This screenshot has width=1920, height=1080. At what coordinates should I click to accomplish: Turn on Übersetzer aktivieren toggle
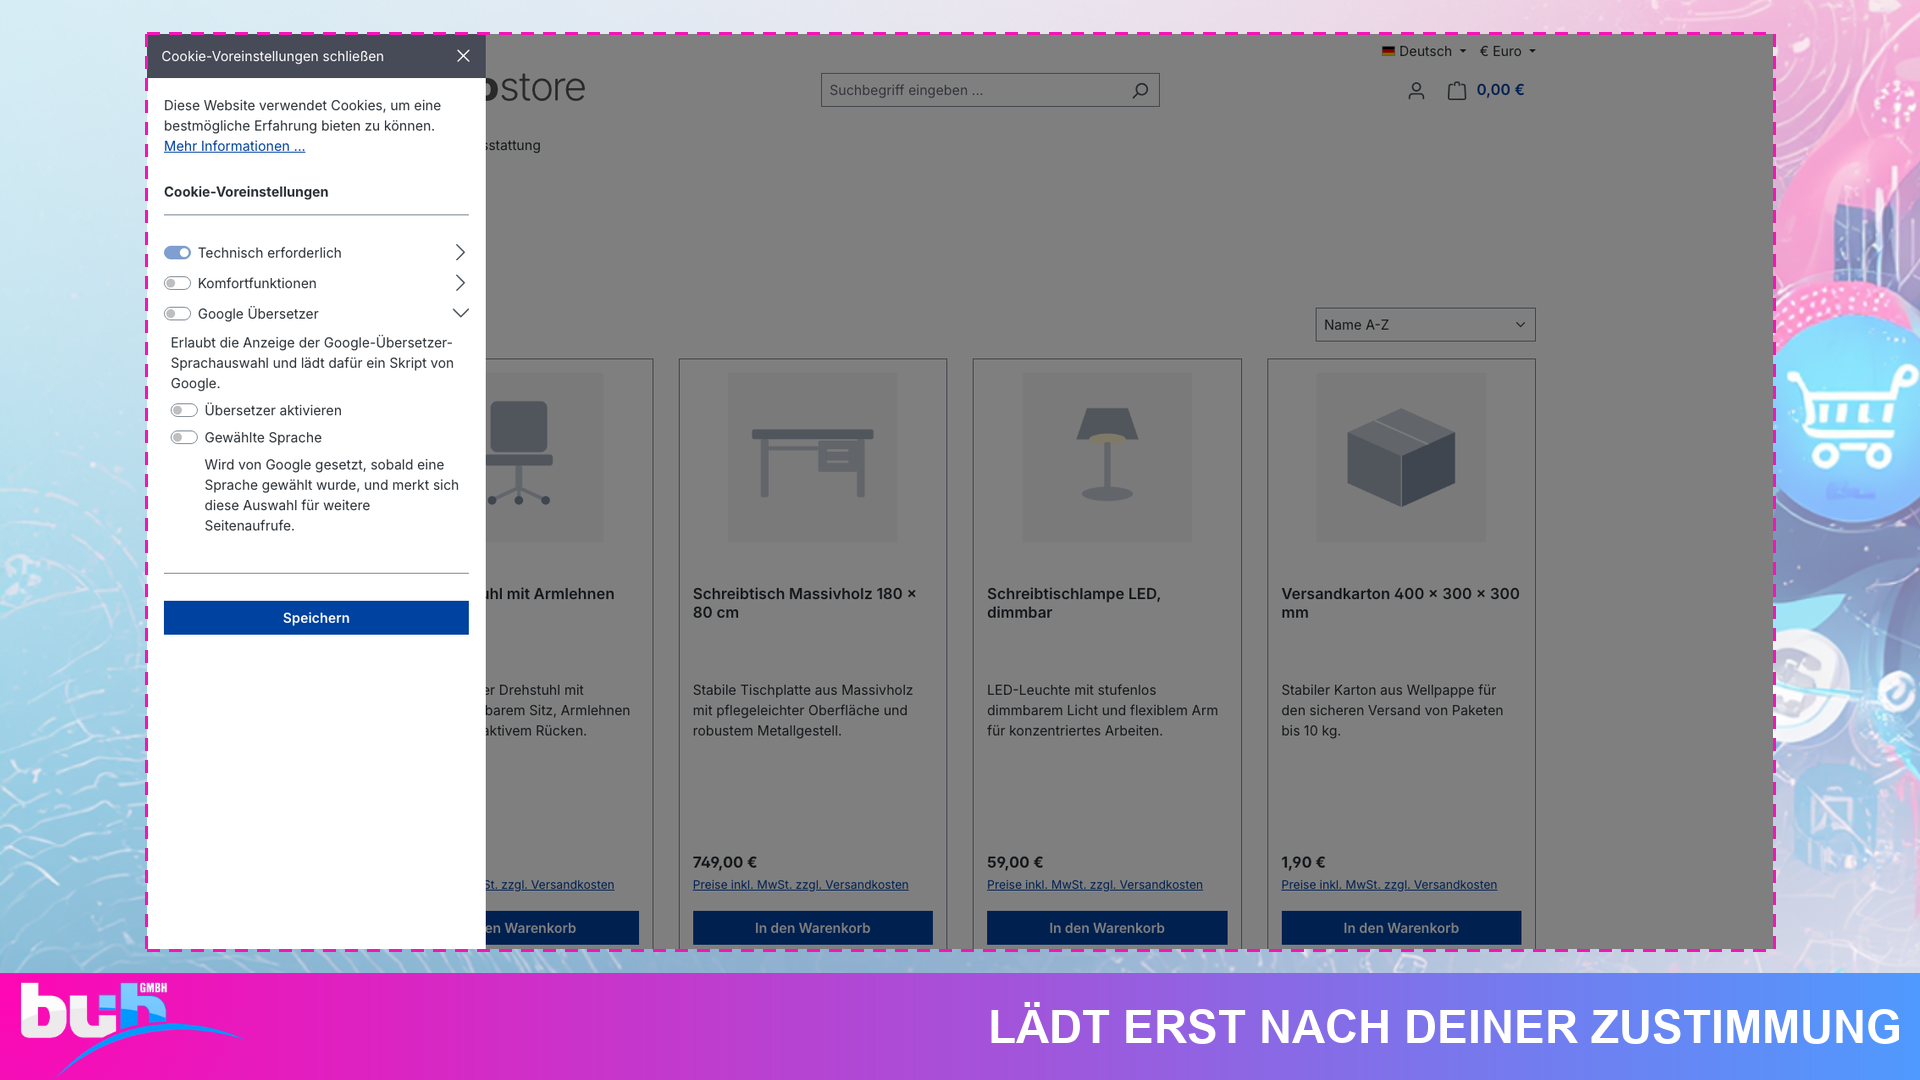(184, 410)
